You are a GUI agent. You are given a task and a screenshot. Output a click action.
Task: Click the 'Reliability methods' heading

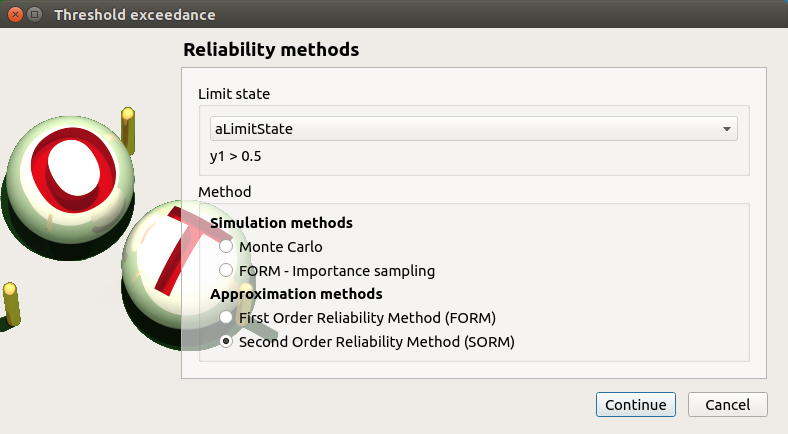[x=271, y=49]
